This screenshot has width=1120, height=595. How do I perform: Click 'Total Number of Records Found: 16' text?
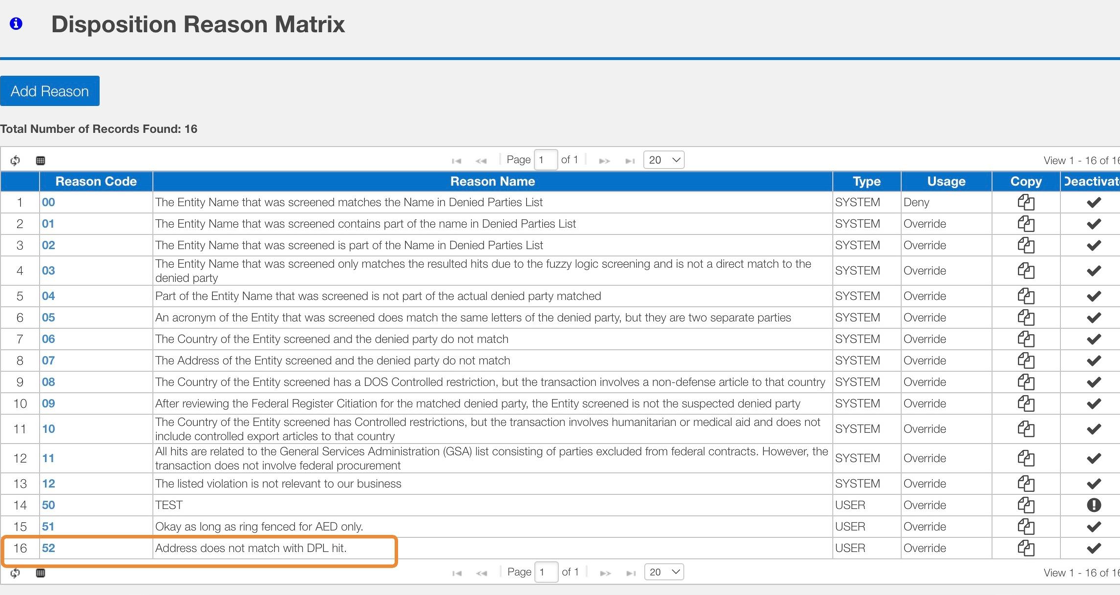[x=99, y=129]
